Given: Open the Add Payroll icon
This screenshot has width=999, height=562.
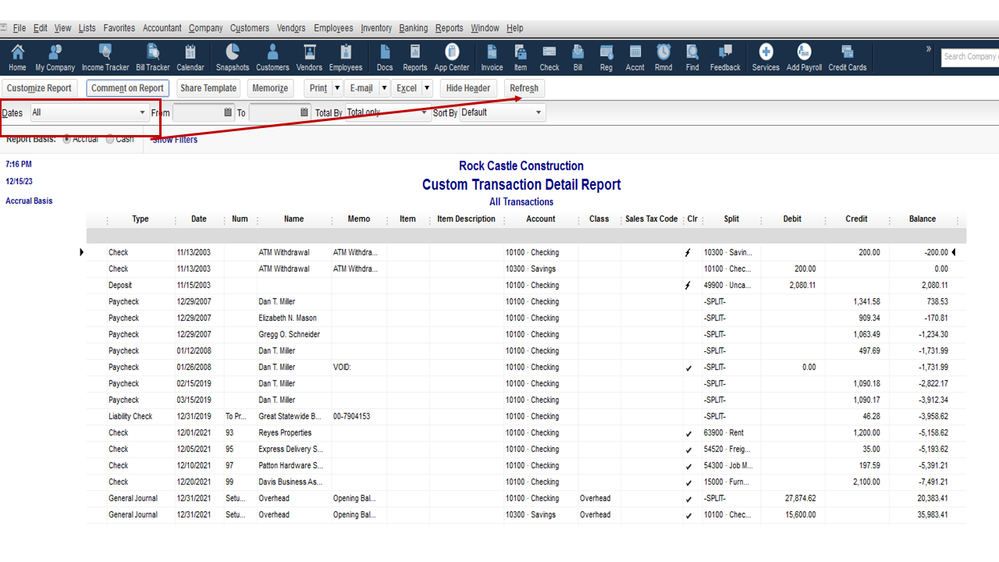Looking at the screenshot, I should click(804, 57).
